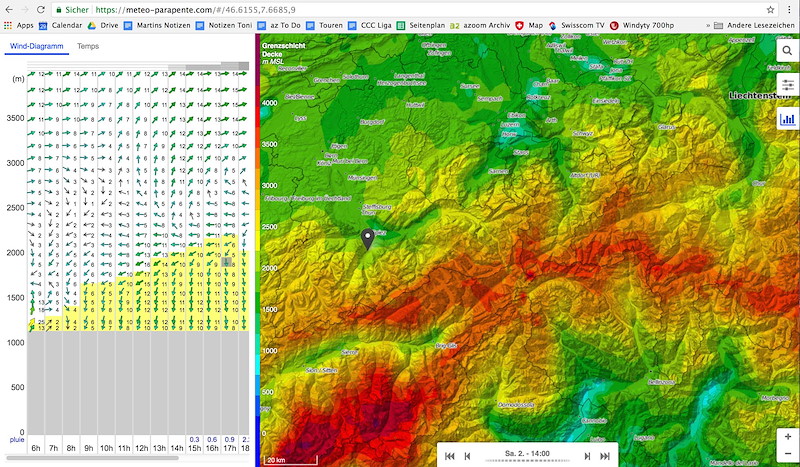This screenshot has width=800, height=467.
Task: Click the Sa. 2. - 14:00 time label
Action: click(527, 453)
